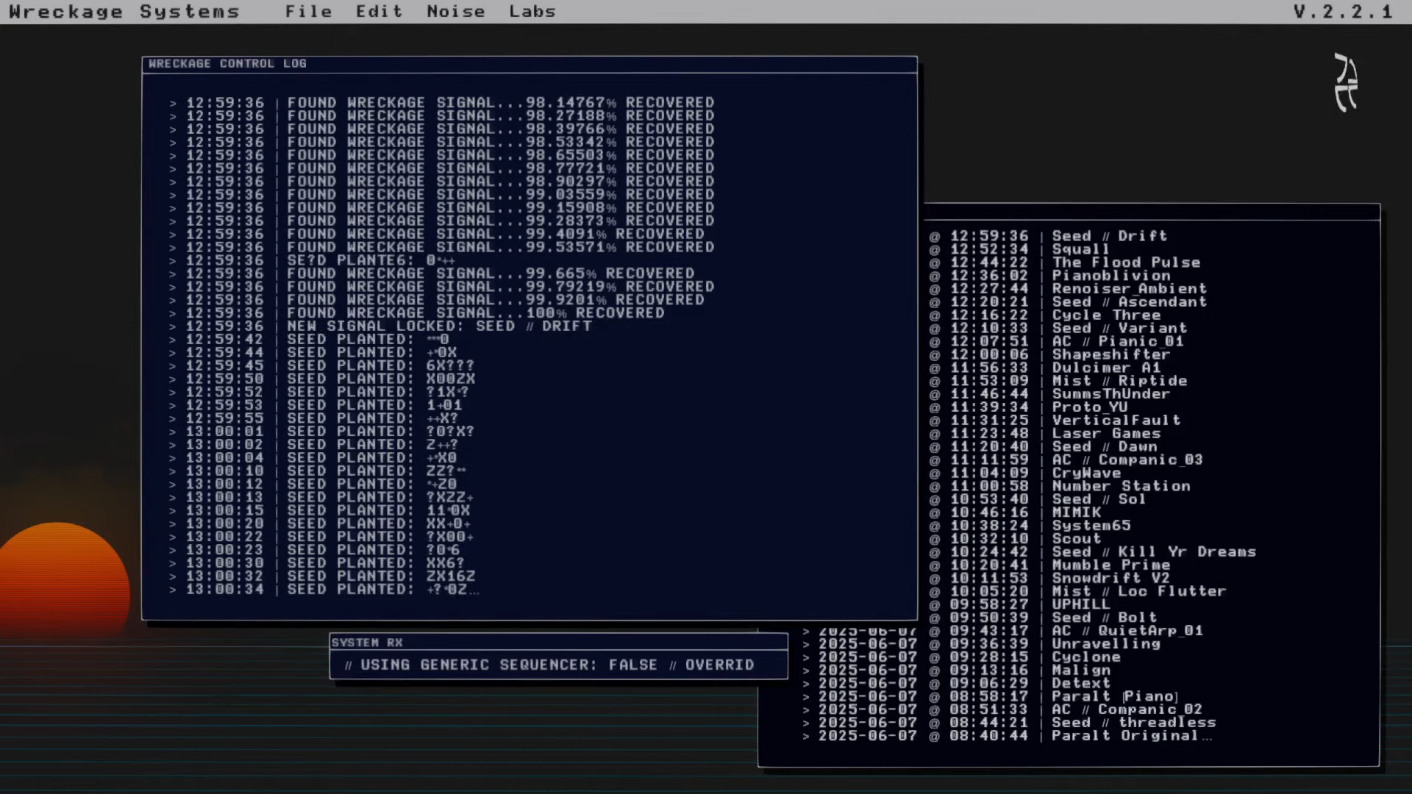
Task: Click the V.2.2.1 version label
Action: pos(1343,12)
